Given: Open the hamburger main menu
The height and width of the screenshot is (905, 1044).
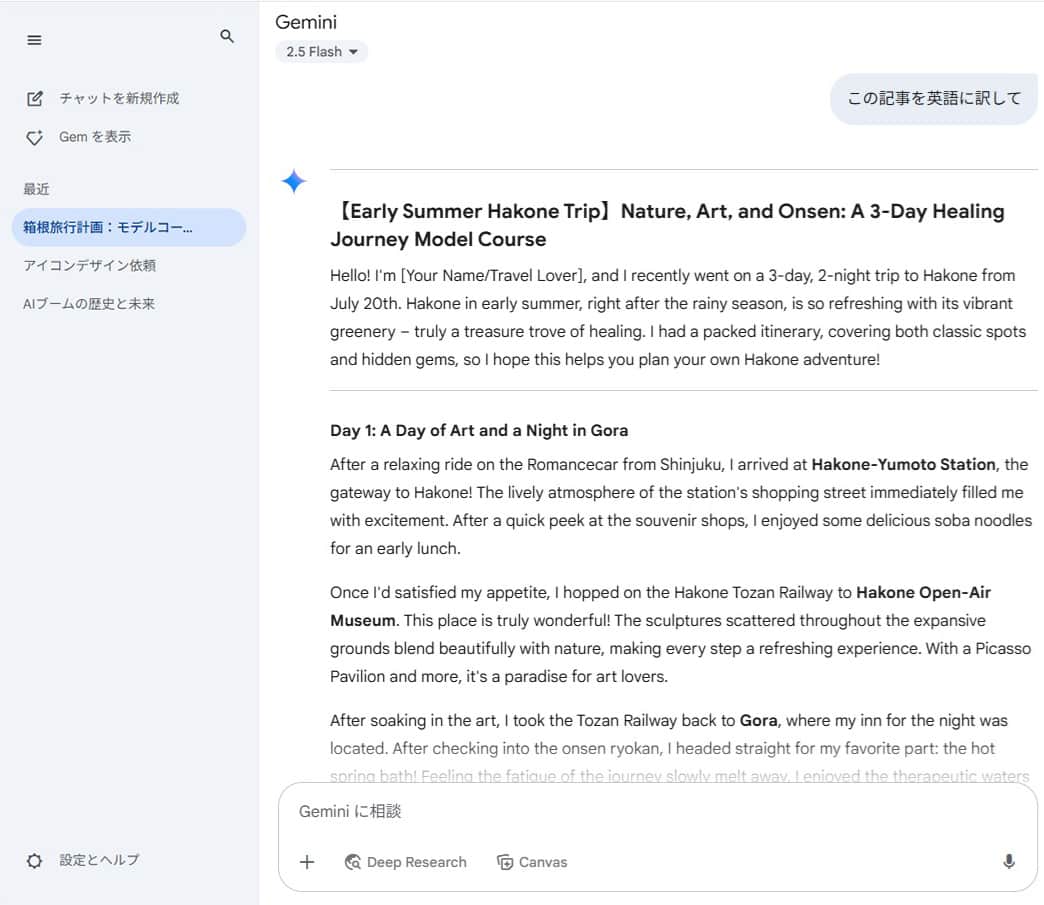Looking at the screenshot, I should 34,40.
